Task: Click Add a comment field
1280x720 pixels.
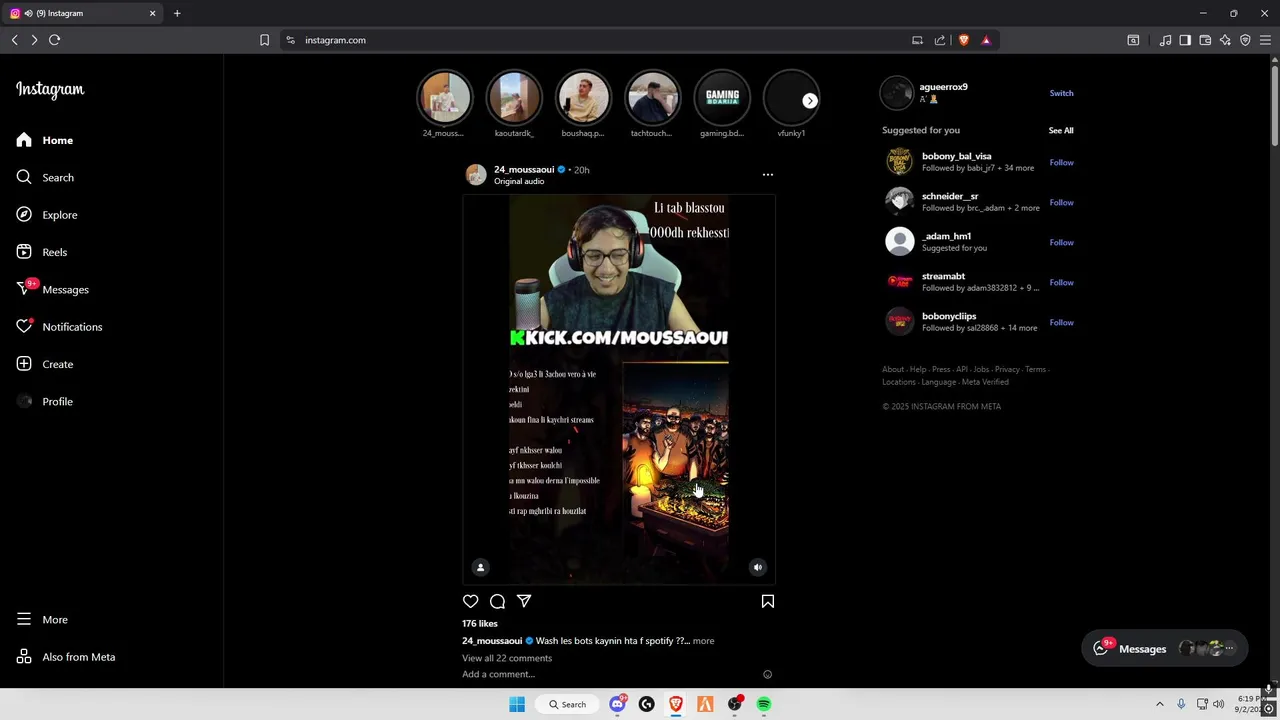Action: click(x=608, y=674)
